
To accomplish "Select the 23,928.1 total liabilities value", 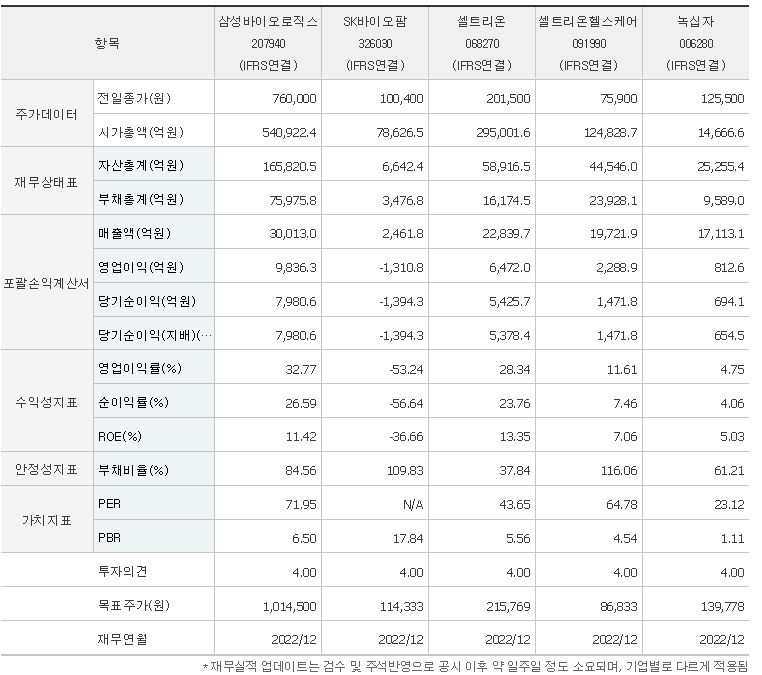I will (x=613, y=201).
